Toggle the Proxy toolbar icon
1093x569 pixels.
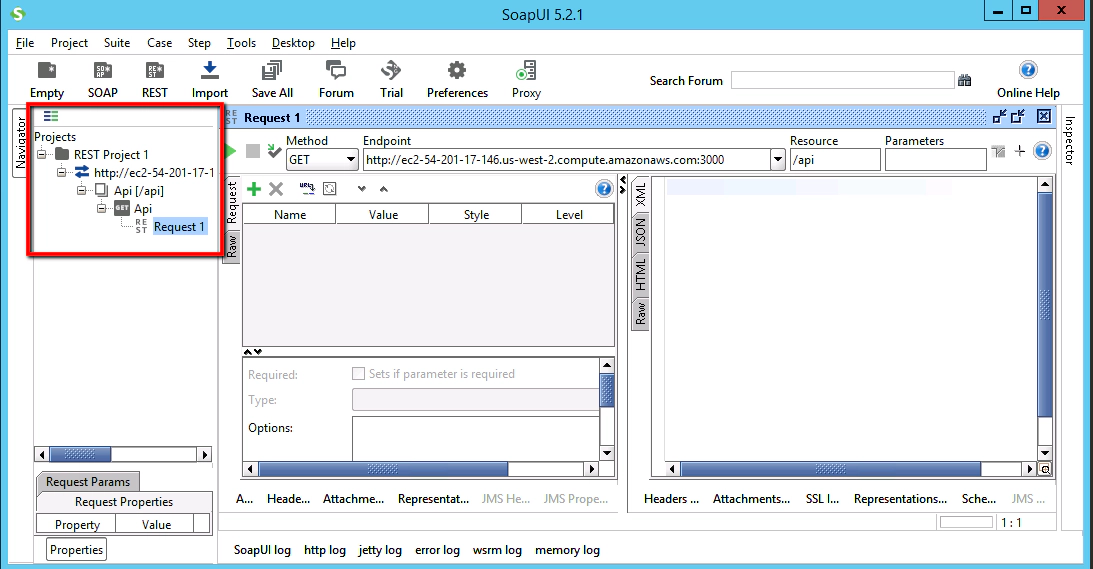[526, 71]
